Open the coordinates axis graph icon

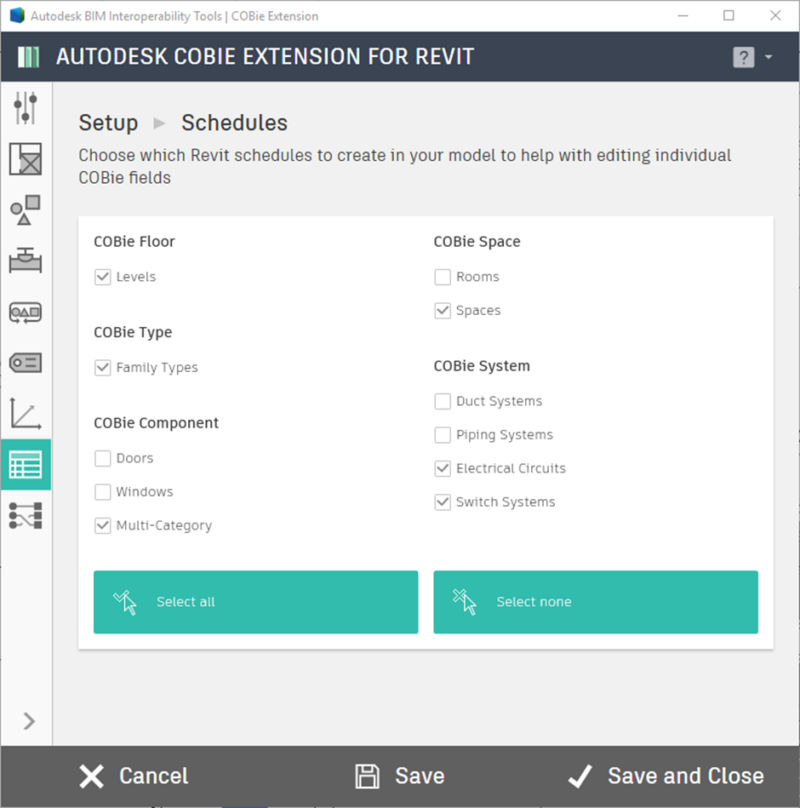[x=25, y=413]
